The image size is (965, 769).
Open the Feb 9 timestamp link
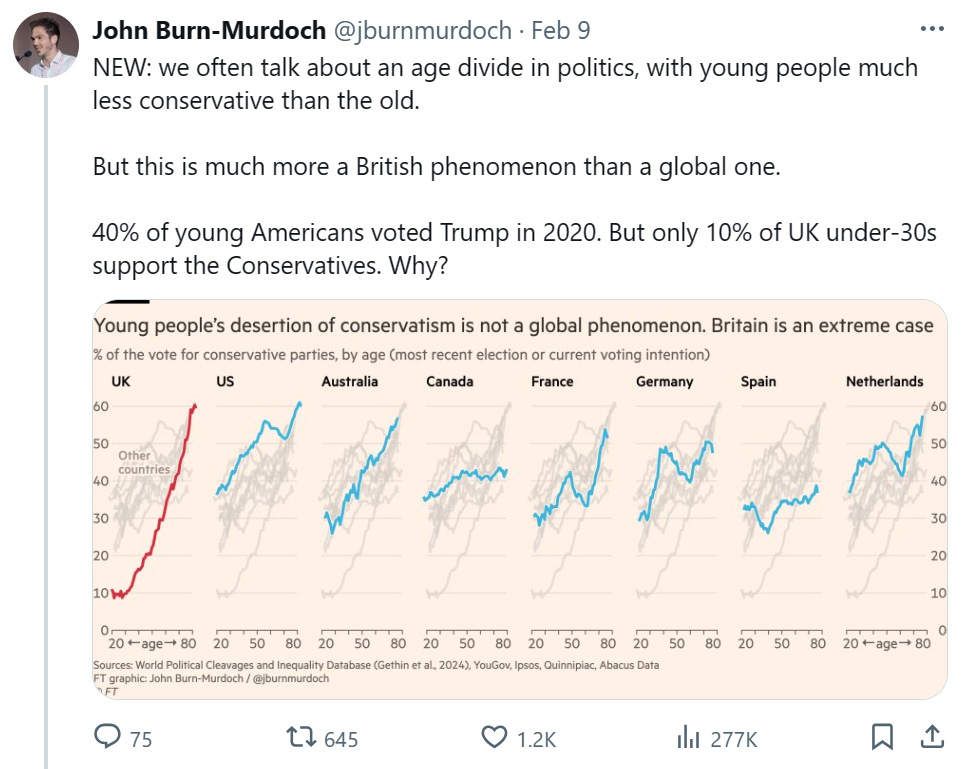pyautogui.click(x=561, y=30)
